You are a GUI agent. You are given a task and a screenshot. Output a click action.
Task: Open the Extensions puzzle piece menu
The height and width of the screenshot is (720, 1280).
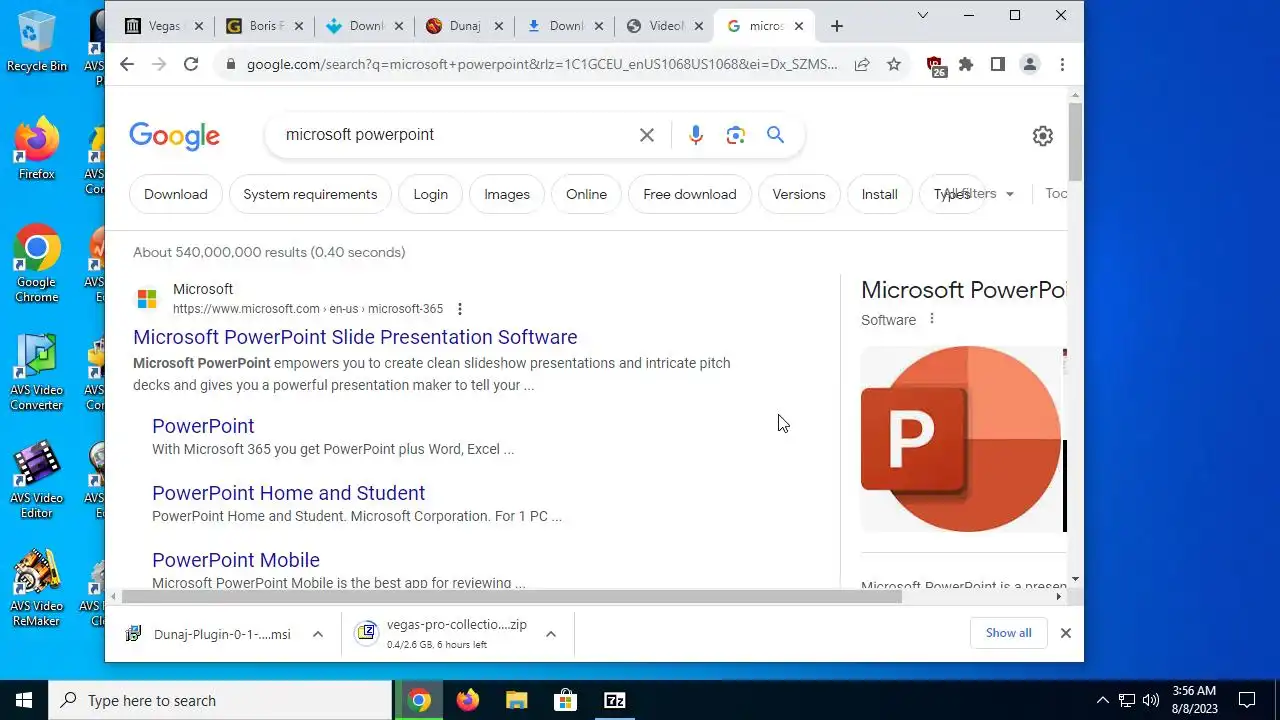pos(966,64)
